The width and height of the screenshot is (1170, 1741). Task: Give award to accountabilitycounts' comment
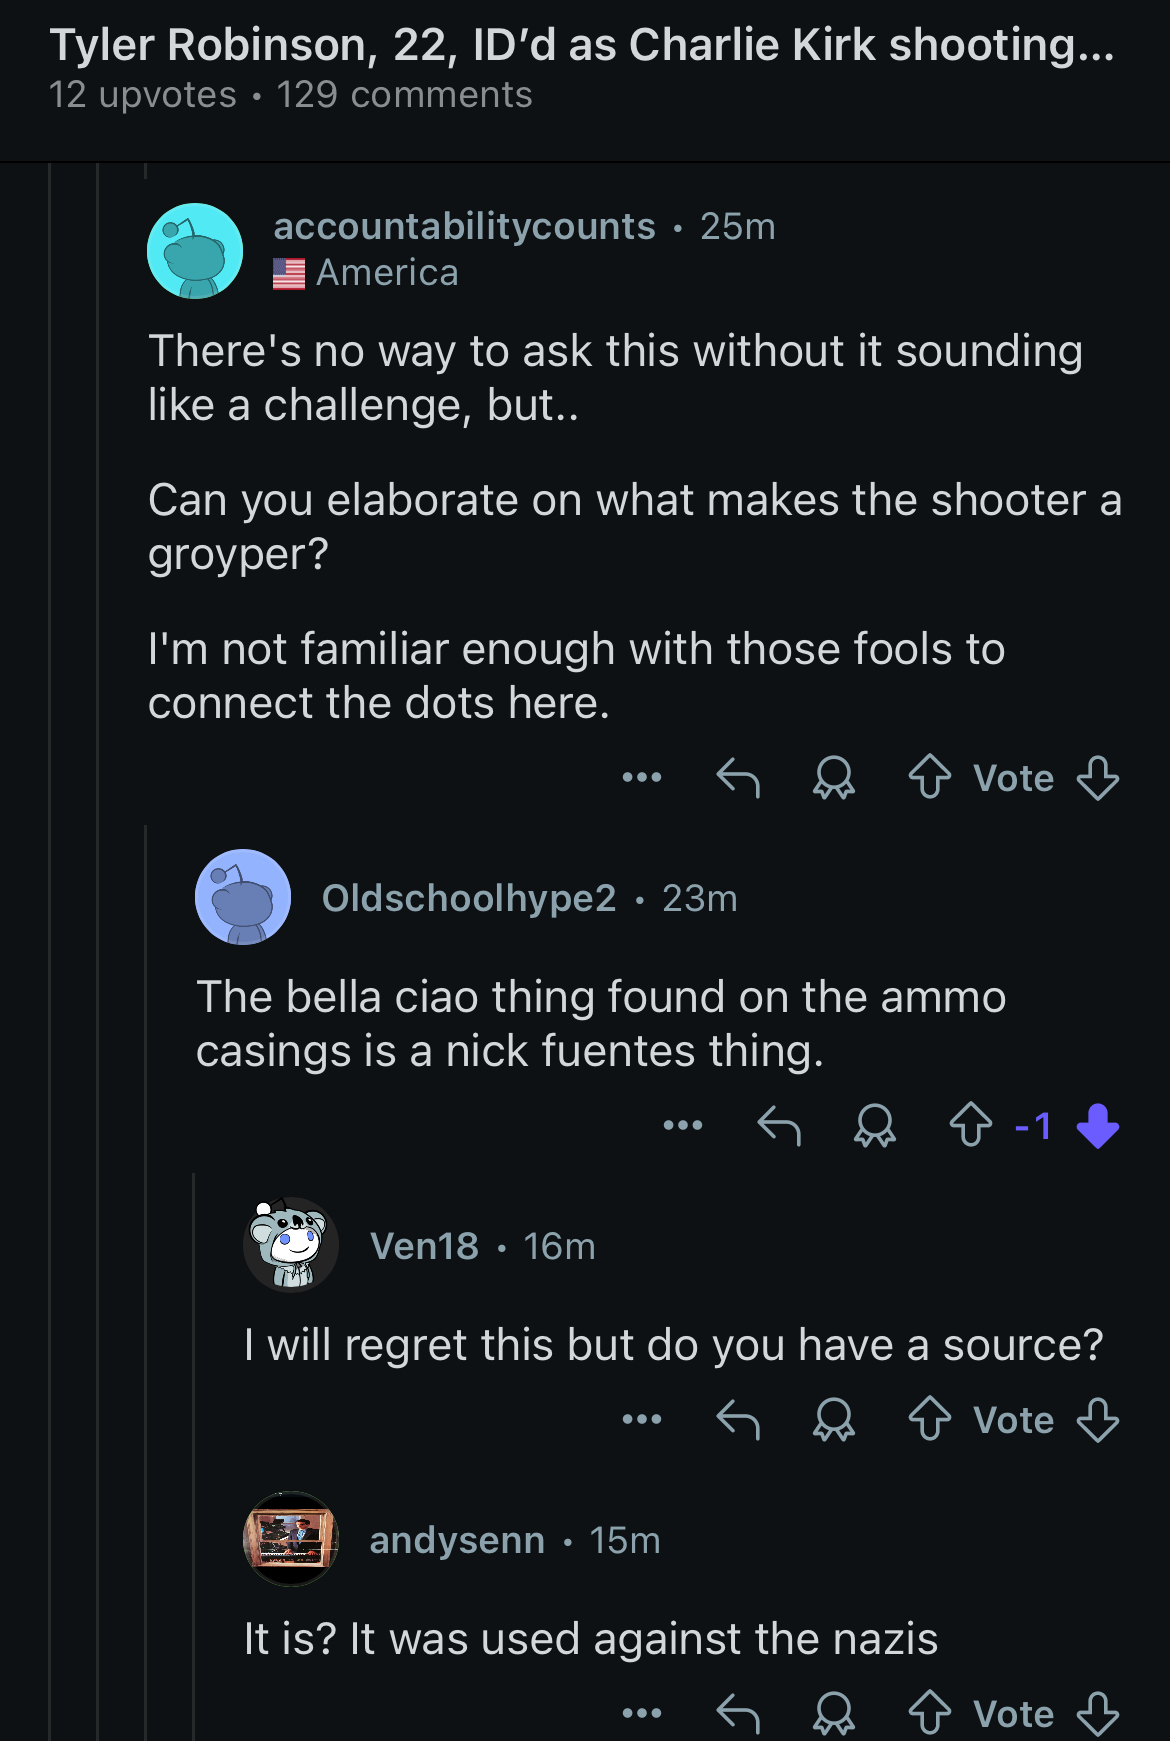click(833, 777)
